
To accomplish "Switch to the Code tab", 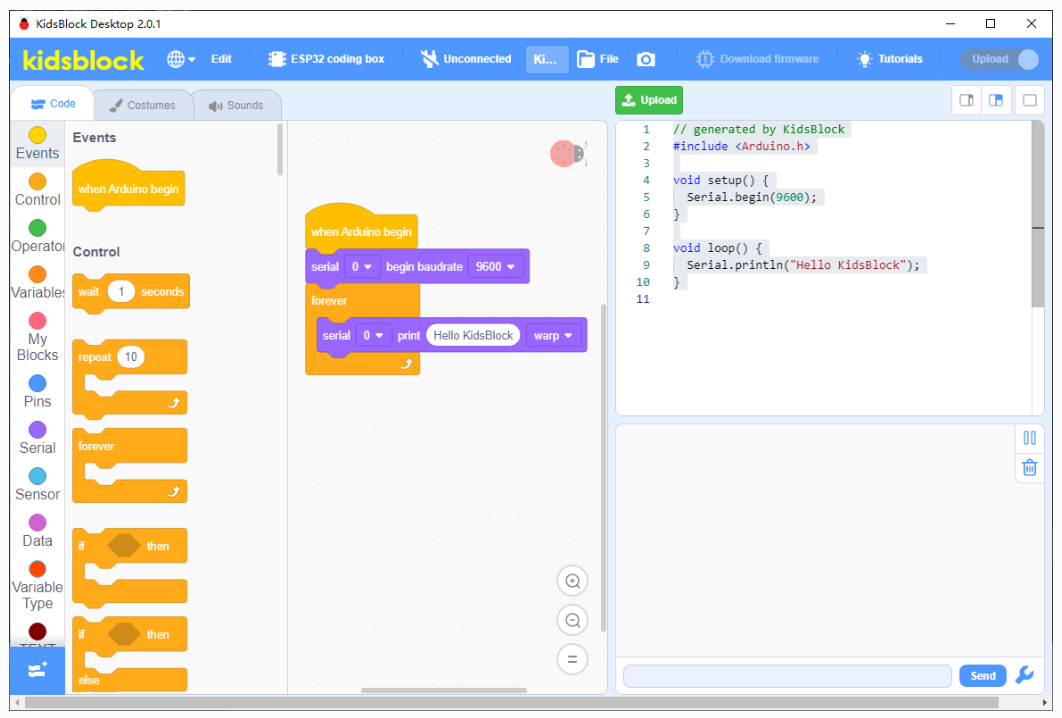I will [53, 104].
